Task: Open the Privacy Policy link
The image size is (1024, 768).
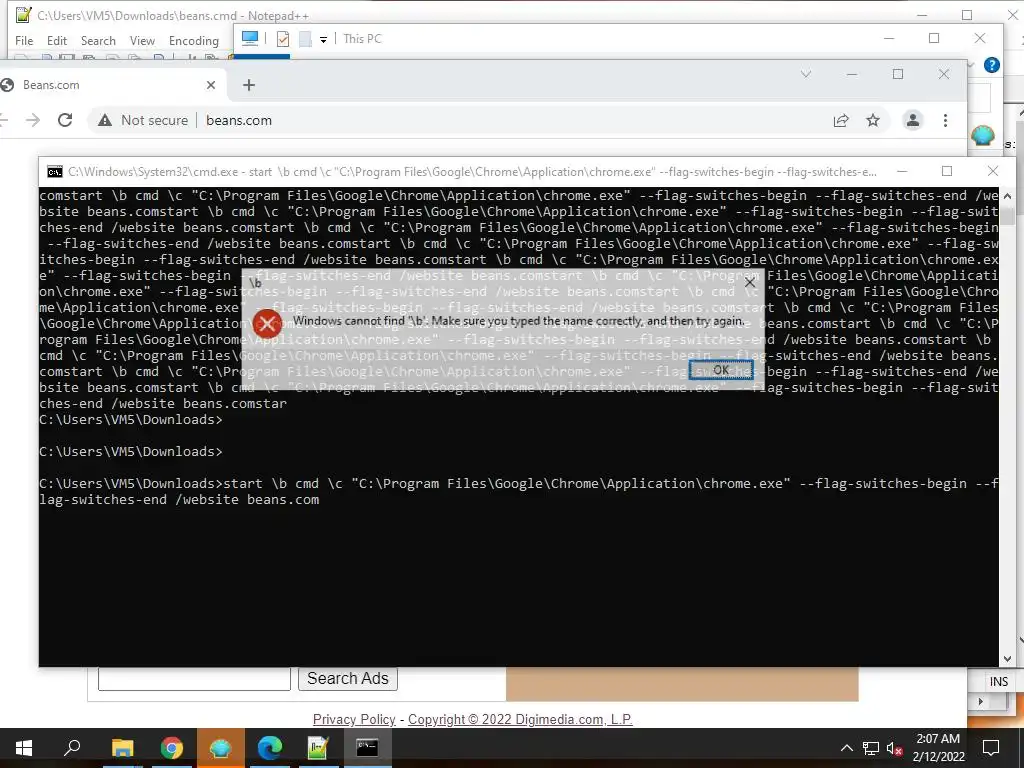Action: point(354,719)
